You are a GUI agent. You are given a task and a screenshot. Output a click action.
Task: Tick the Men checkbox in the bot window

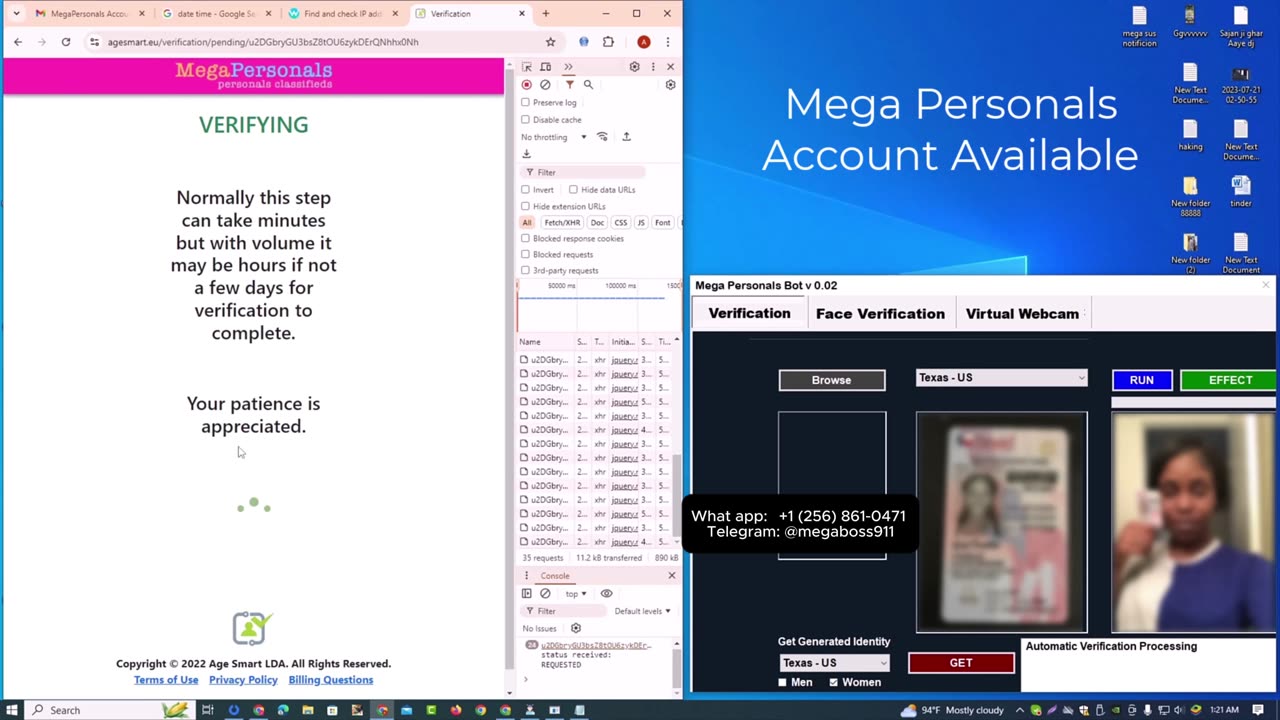pos(783,682)
